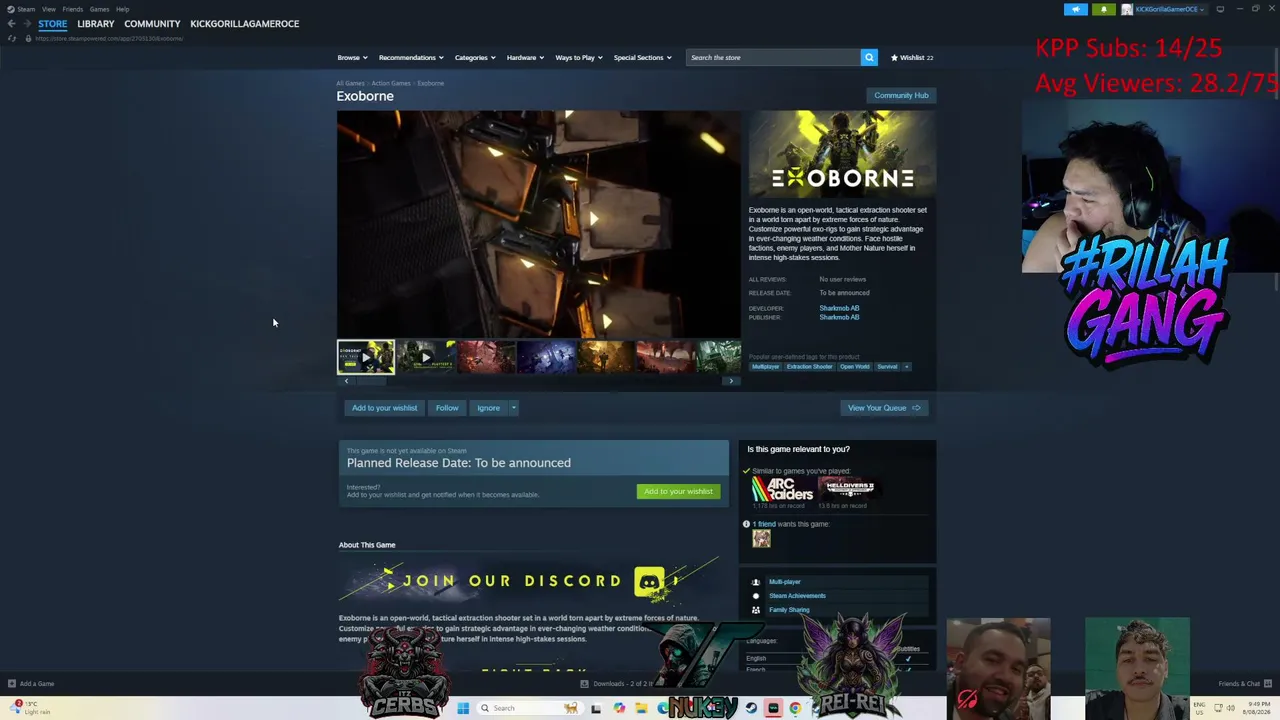Expand the Recommendations dropdown
The height and width of the screenshot is (720, 1280).
411,57
